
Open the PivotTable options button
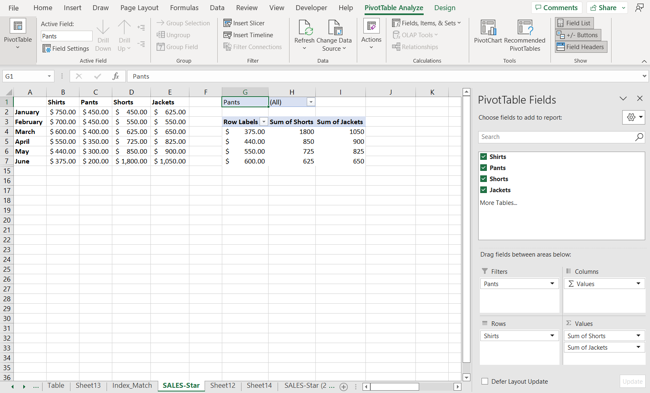coord(17,34)
